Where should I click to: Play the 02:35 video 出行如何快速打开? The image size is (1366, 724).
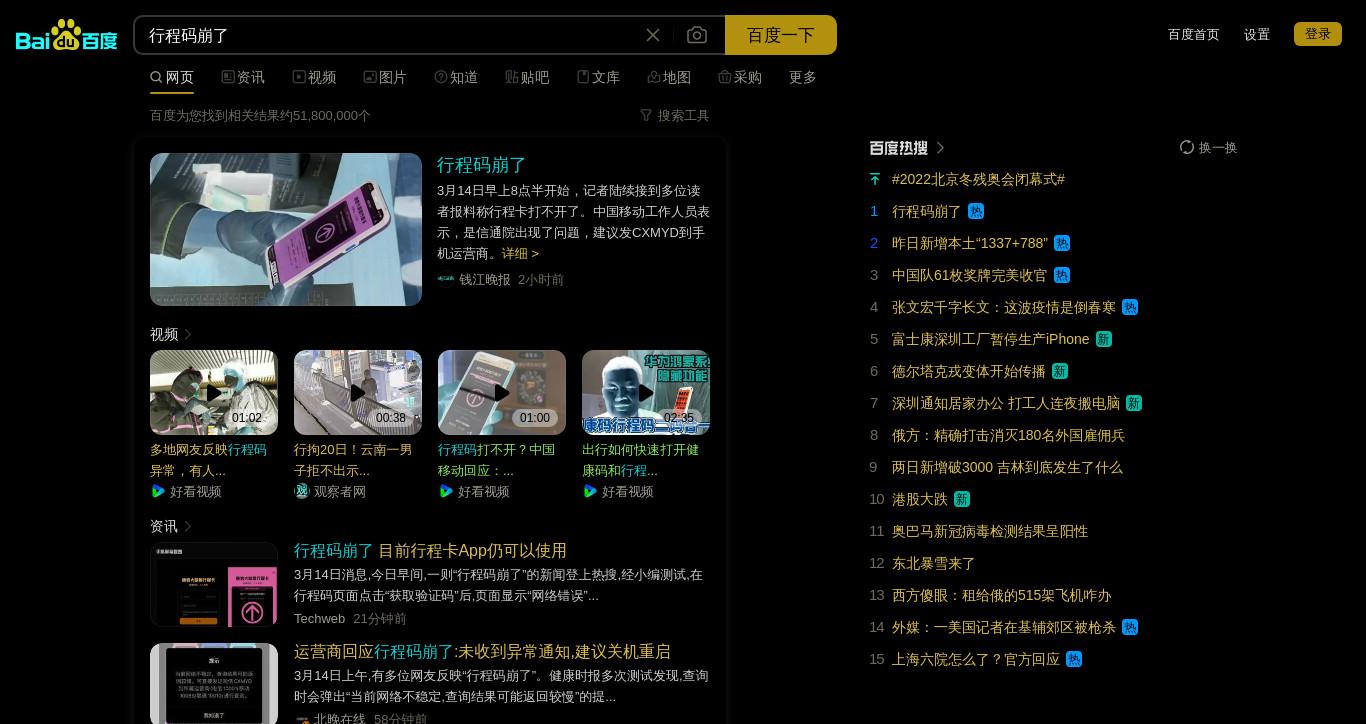(x=646, y=392)
